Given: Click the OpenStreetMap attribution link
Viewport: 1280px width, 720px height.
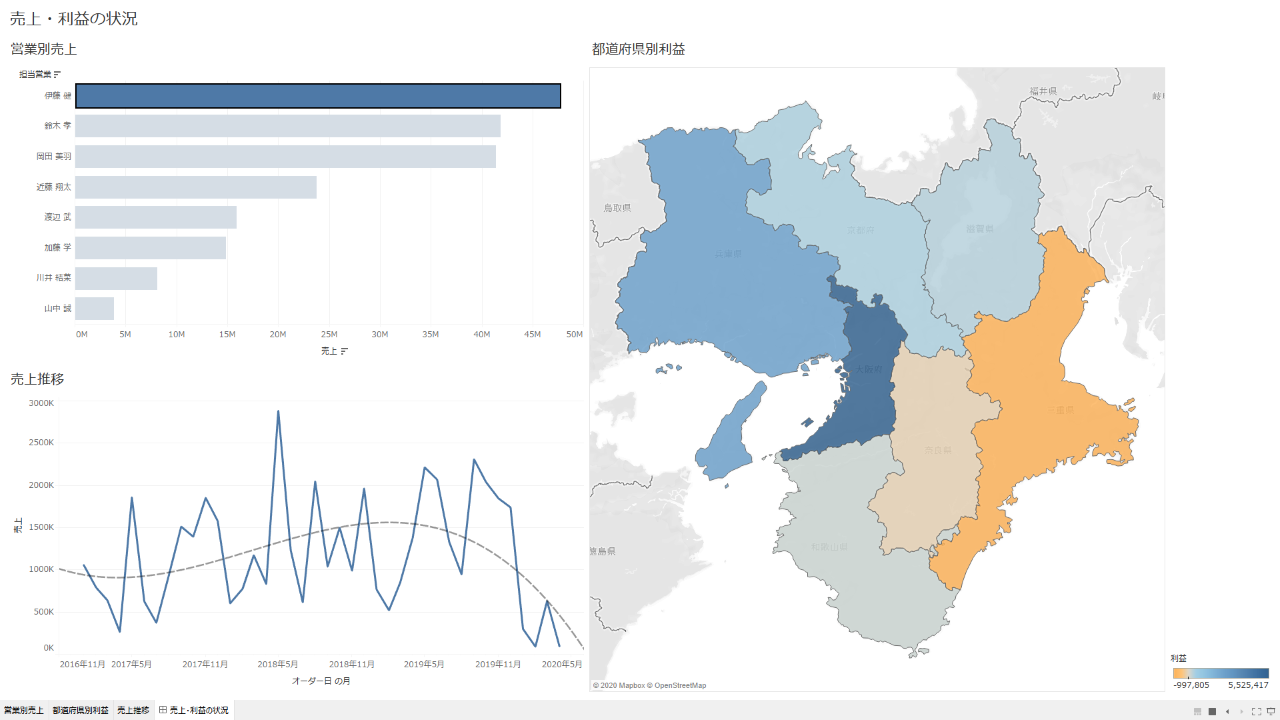Looking at the screenshot, I should point(680,685).
